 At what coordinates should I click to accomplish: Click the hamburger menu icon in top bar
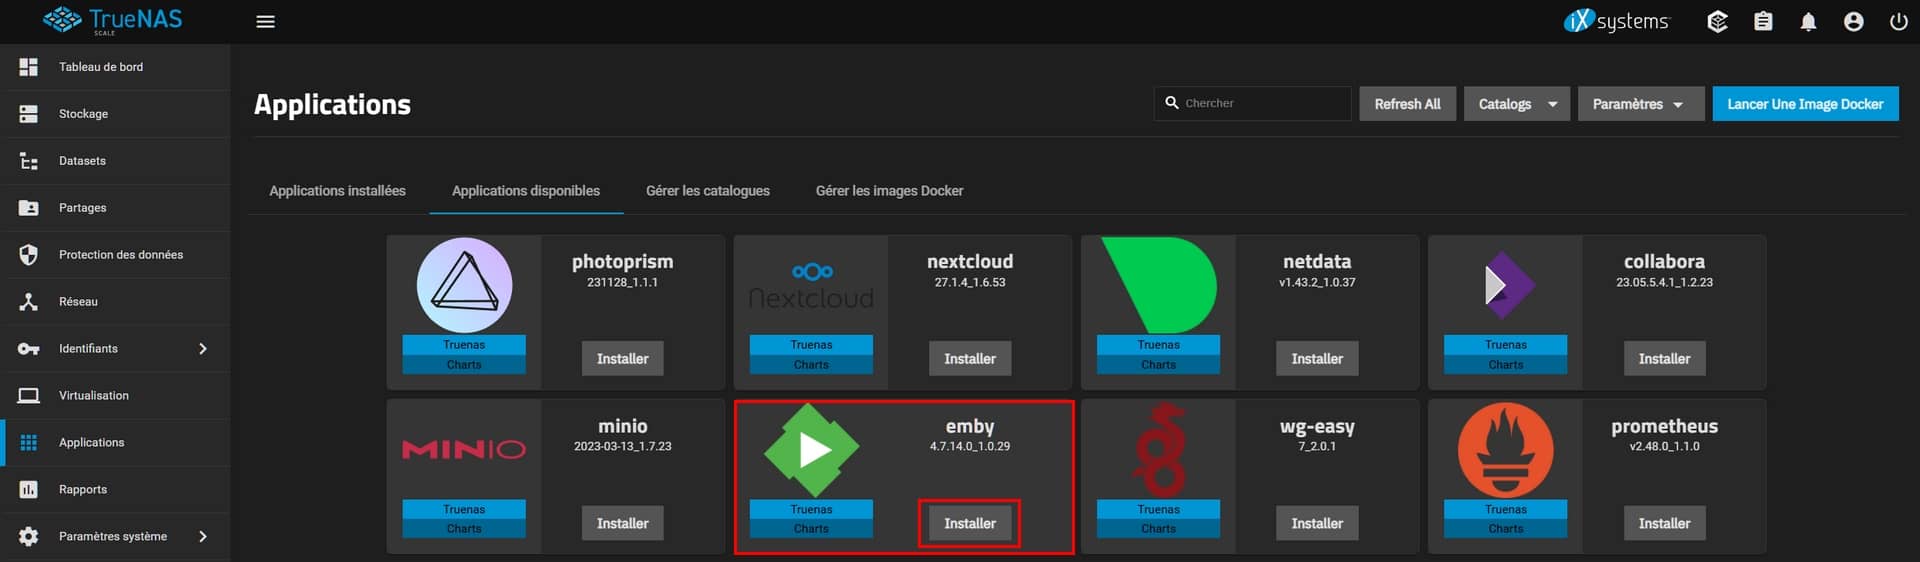point(265,22)
